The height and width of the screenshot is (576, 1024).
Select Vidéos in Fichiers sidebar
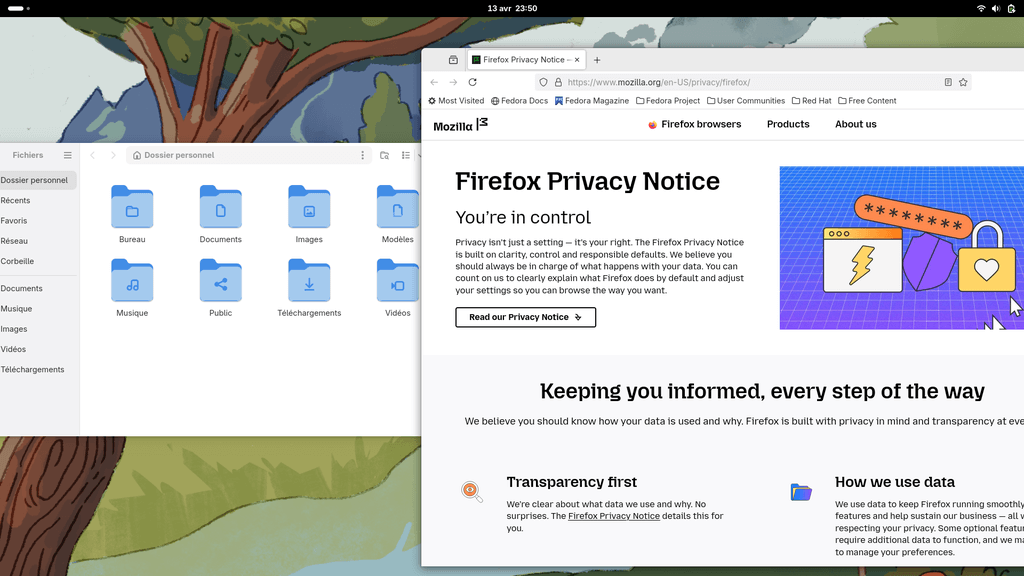[38, 349]
